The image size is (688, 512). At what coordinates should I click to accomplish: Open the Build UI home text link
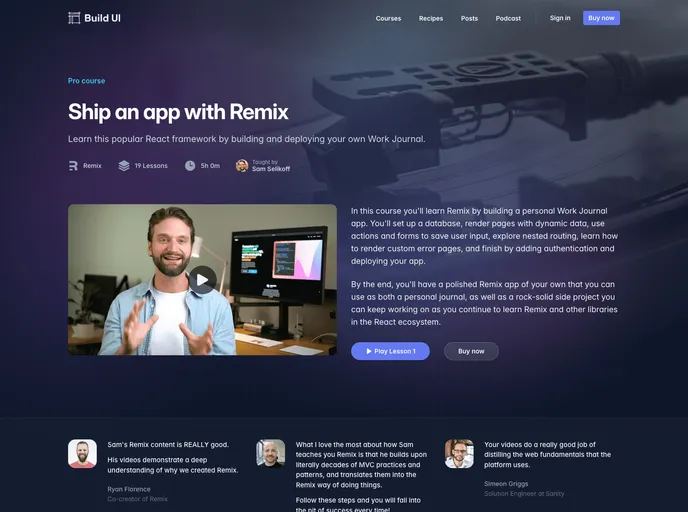102,18
